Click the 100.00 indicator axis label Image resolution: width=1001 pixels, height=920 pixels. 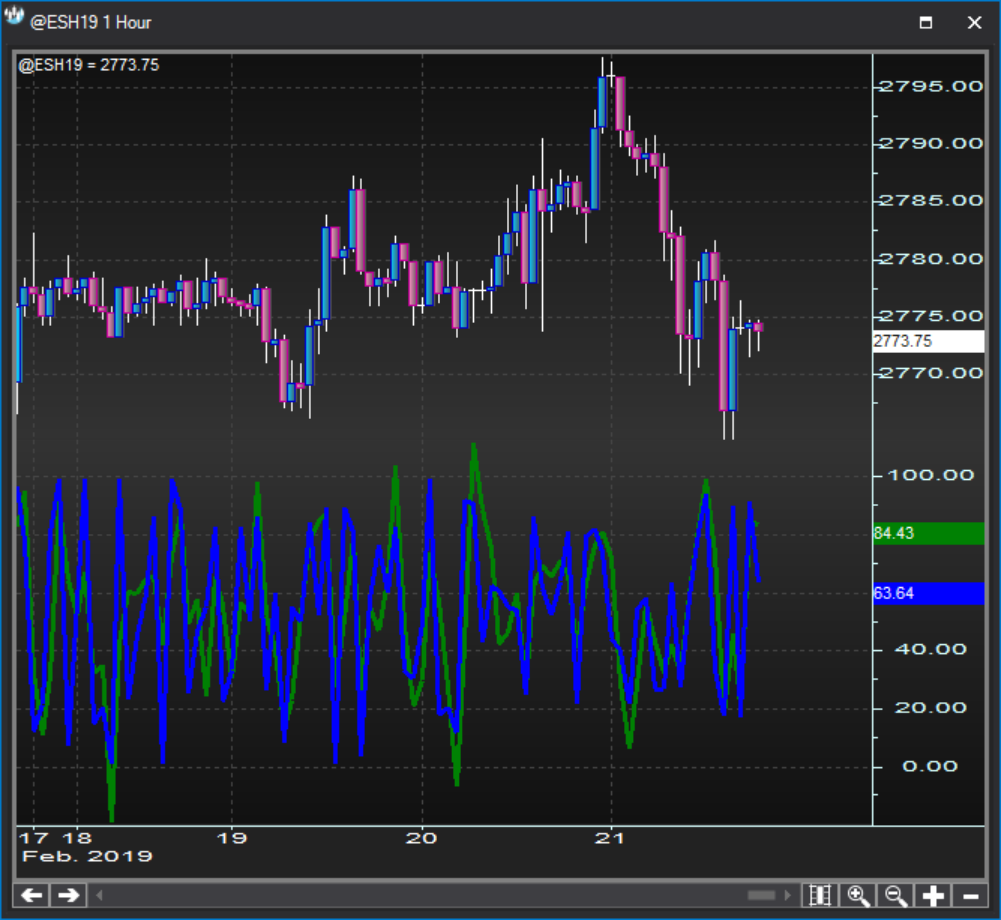click(931, 475)
